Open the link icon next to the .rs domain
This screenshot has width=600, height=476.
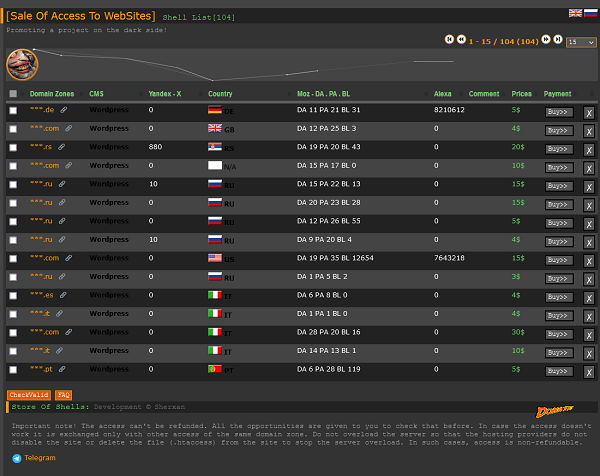61,147
